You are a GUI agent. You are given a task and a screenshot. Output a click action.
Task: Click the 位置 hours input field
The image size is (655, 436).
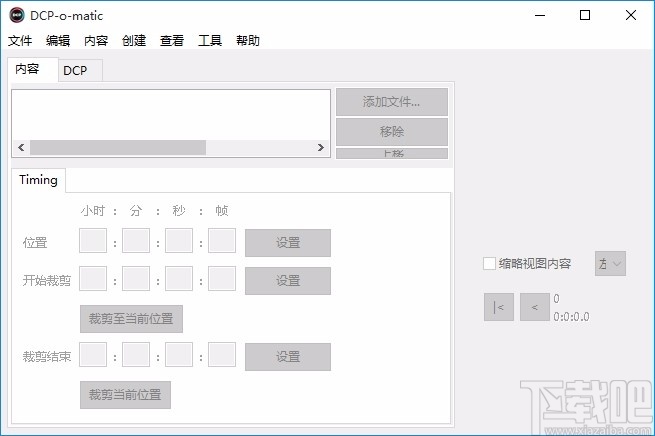93,241
